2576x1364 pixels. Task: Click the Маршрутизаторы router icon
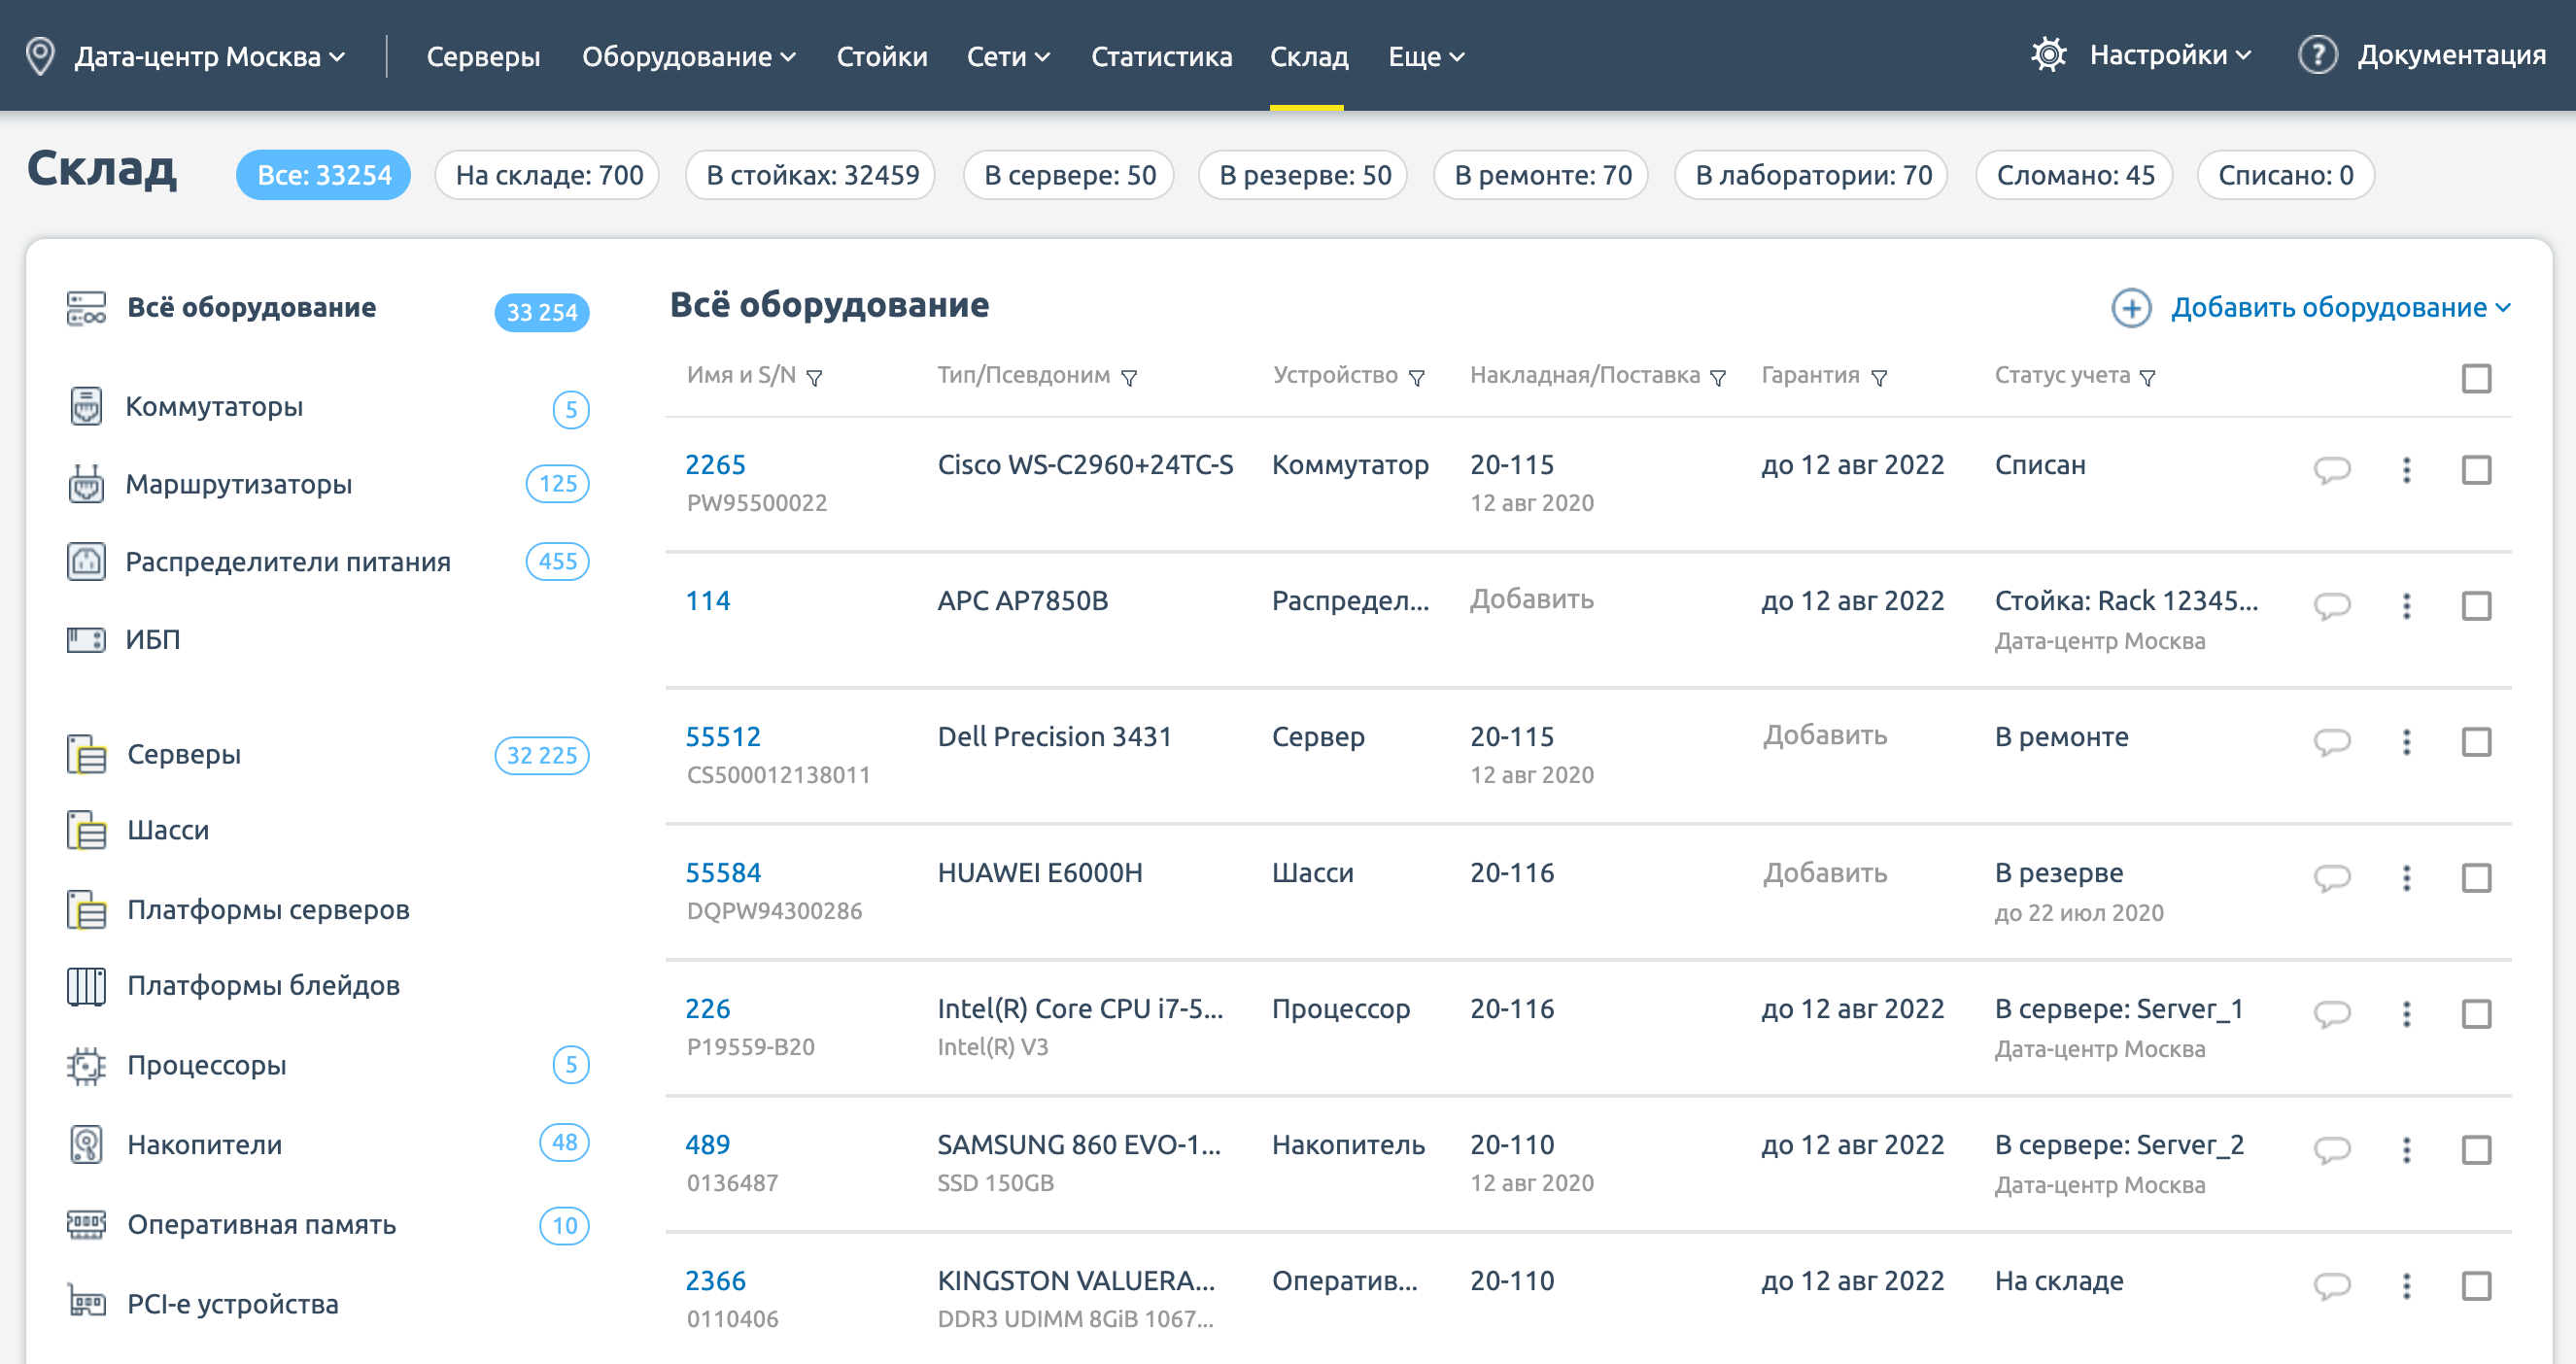86,484
